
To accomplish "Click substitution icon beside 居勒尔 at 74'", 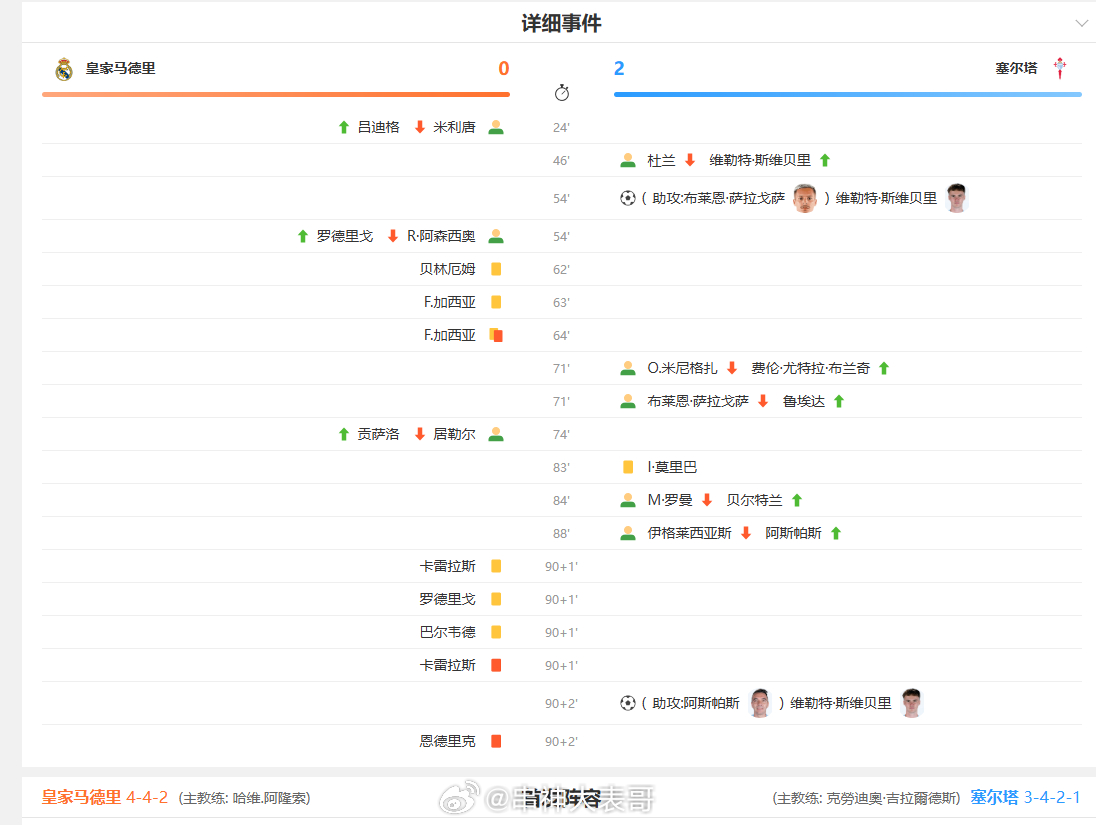I will 496,434.
